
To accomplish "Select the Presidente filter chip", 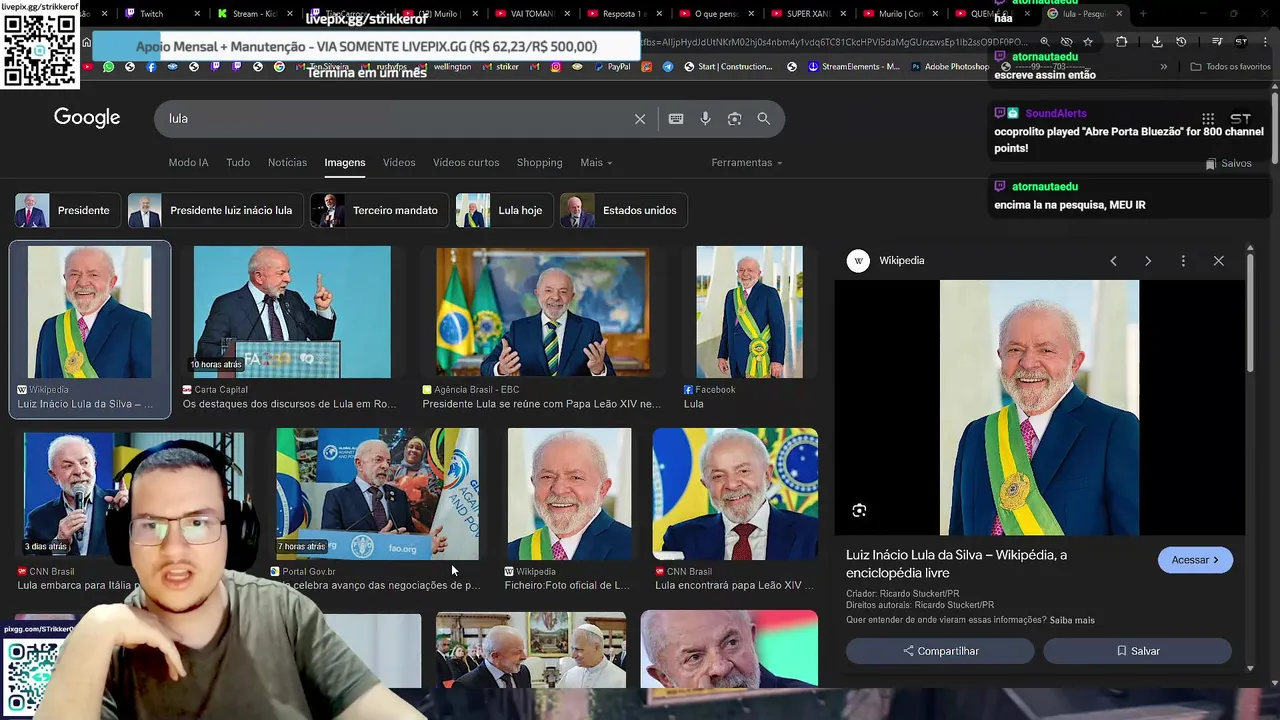I will point(67,211).
